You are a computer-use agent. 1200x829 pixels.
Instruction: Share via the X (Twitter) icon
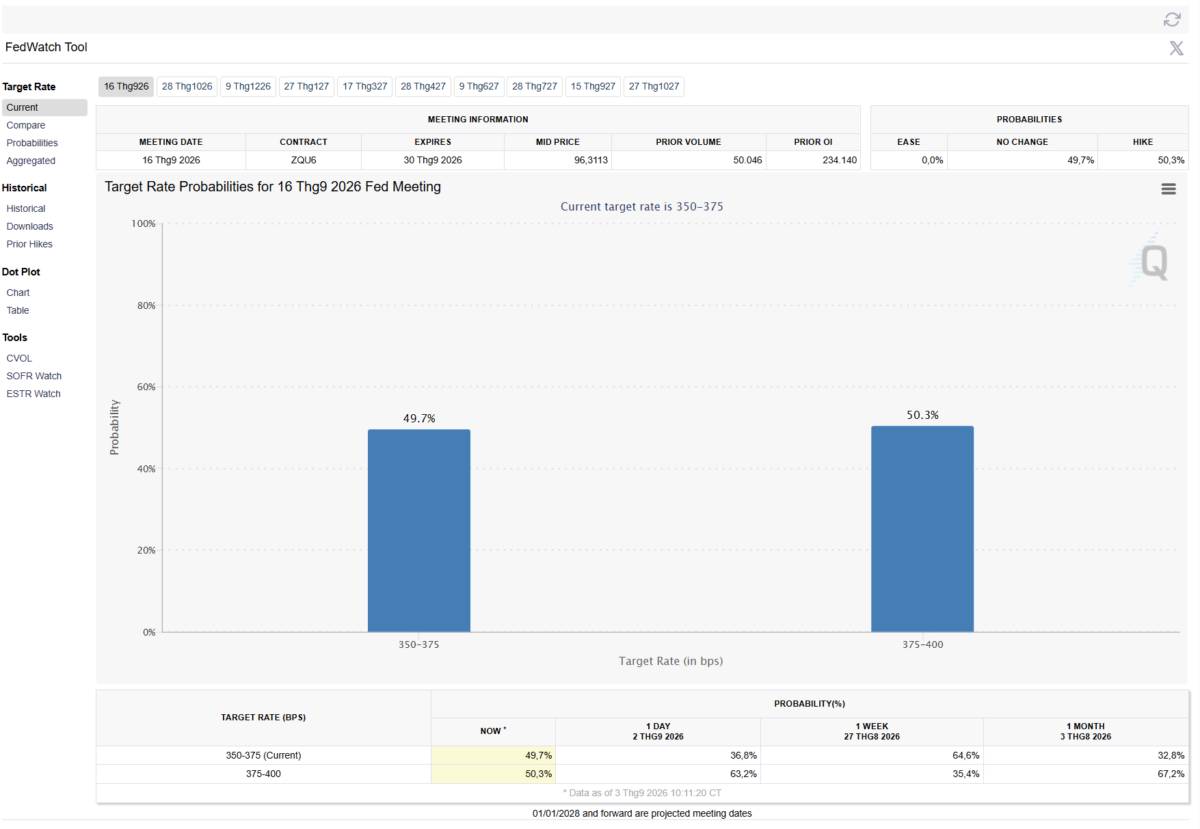(1176, 48)
